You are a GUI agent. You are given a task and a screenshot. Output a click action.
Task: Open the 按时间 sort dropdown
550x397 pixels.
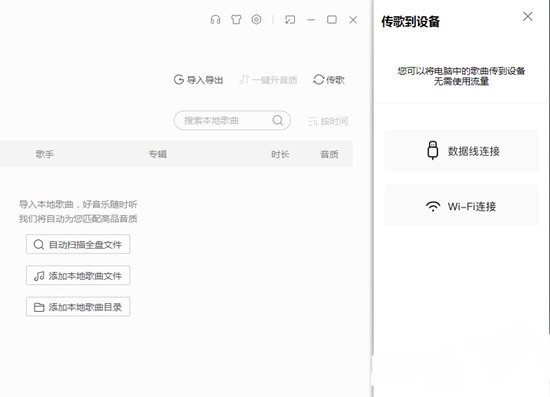tap(328, 121)
